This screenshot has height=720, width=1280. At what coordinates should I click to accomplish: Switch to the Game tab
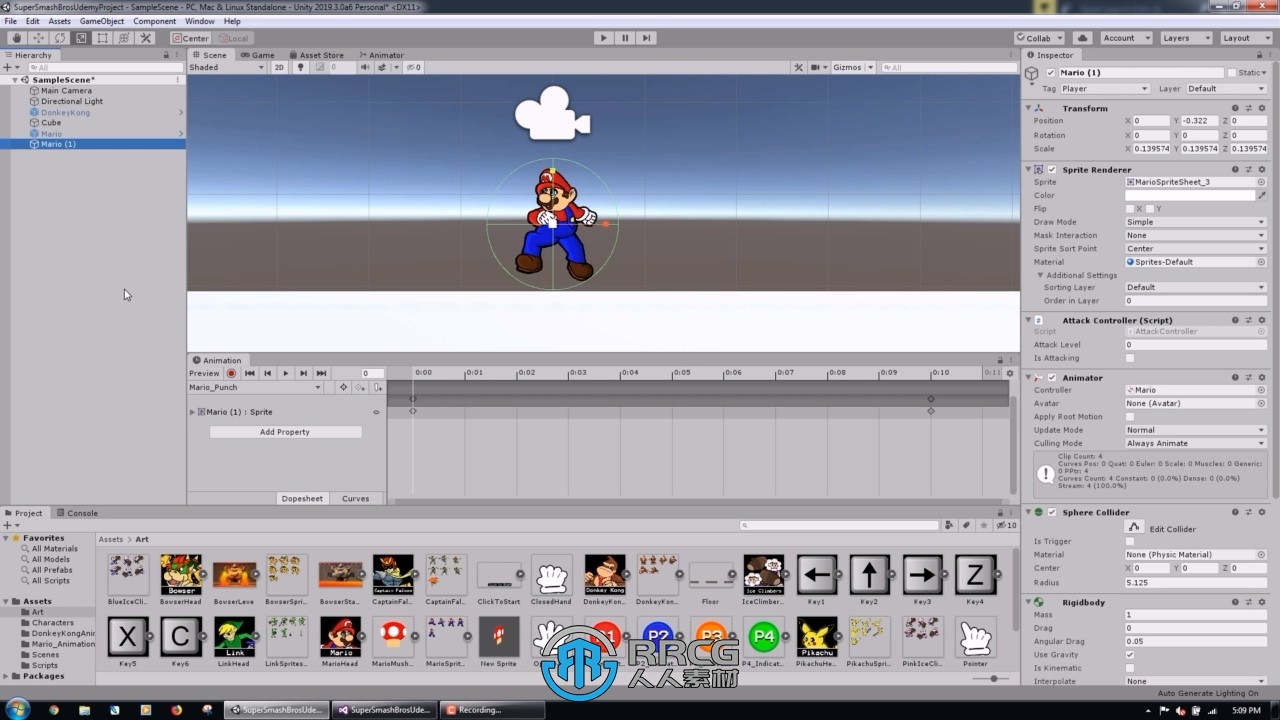pyautogui.click(x=257, y=55)
